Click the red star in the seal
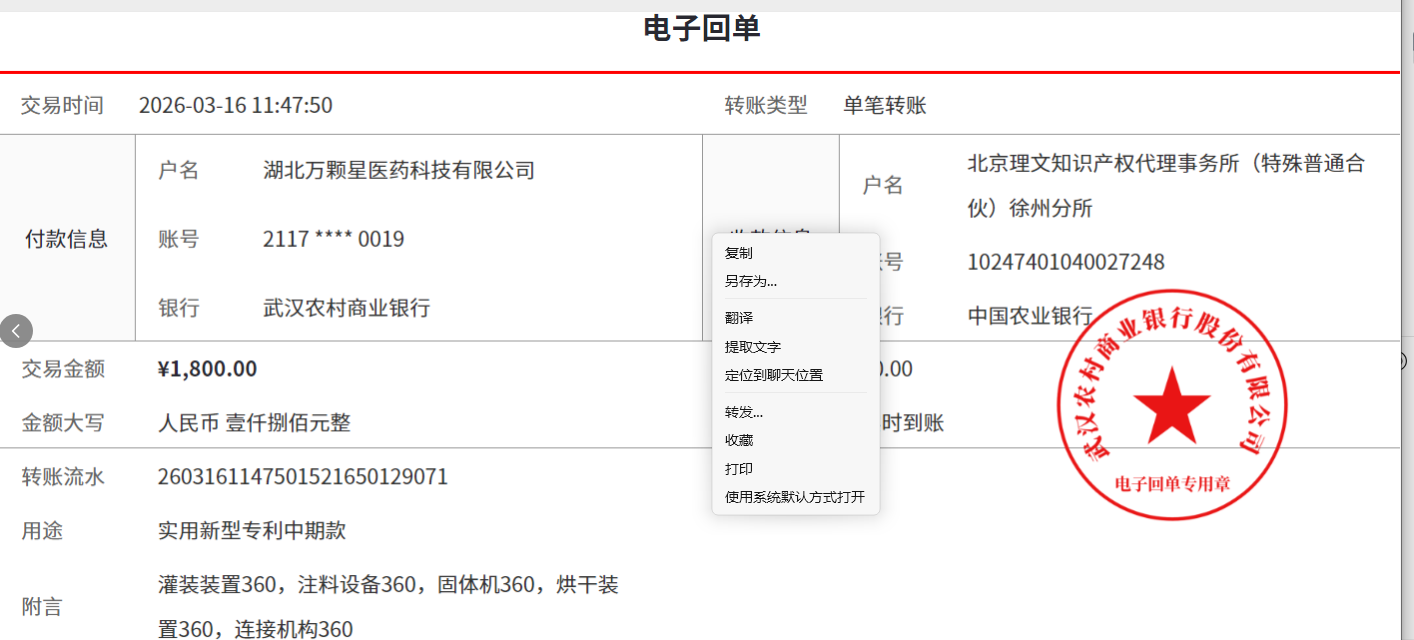Viewport: 1414px width, 640px height. pos(1171,405)
